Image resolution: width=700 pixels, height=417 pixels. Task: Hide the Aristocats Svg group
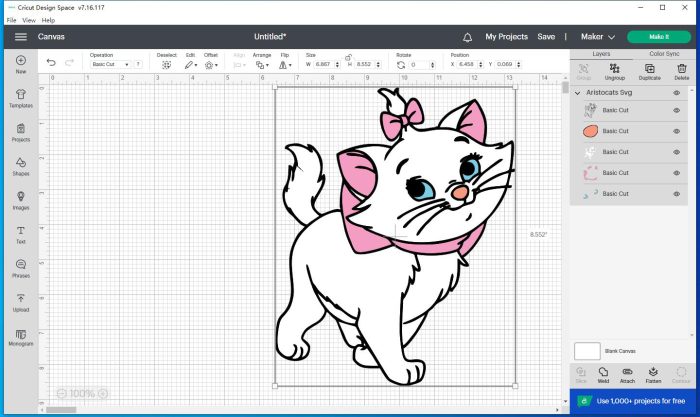pos(677,93)
